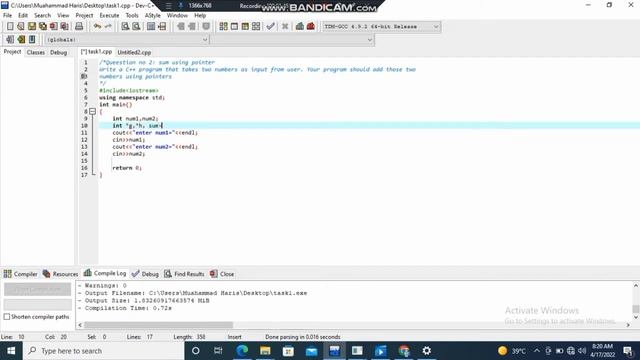Open the Edit menu
The image size is (640, 360).
(x=23, y=16)
